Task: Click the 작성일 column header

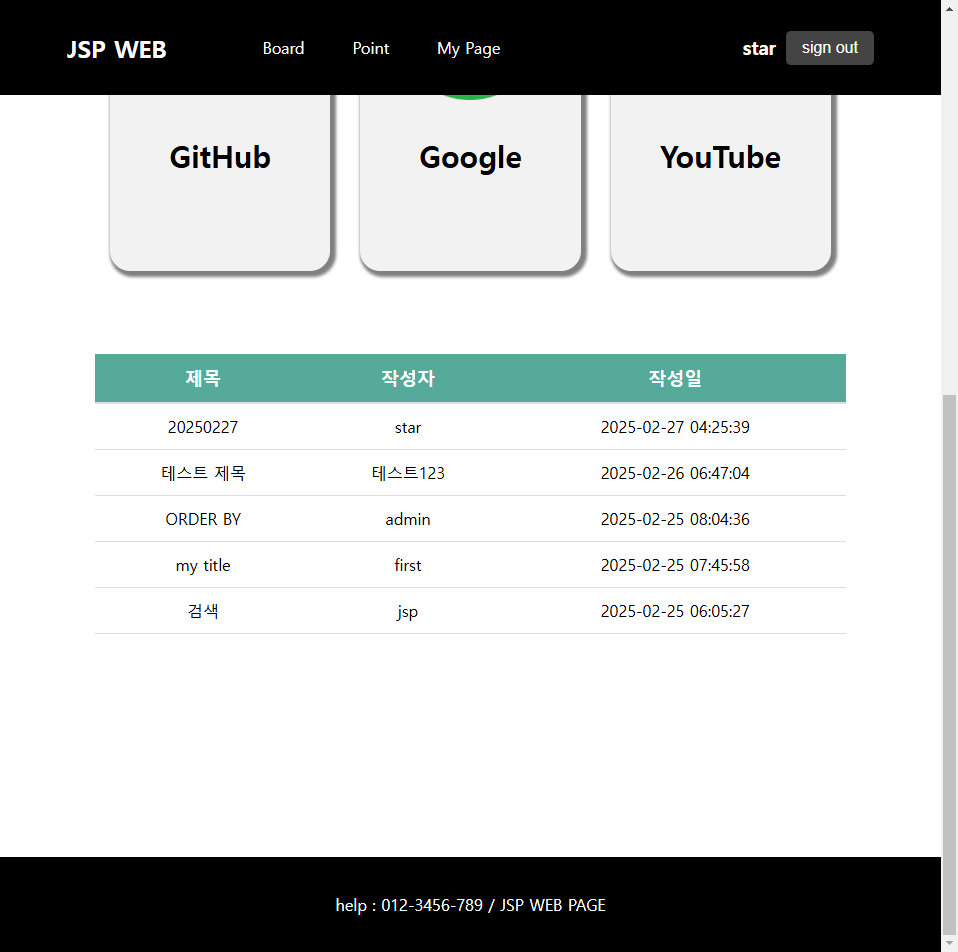Action: 675,378
